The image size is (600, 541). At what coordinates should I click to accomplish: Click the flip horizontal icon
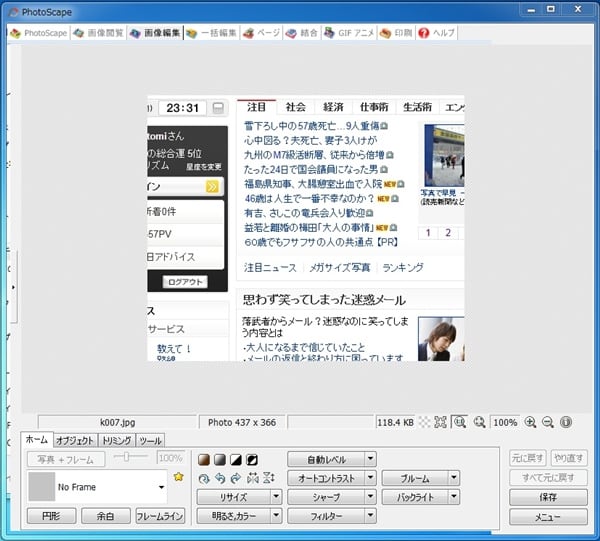coord(252,478)
